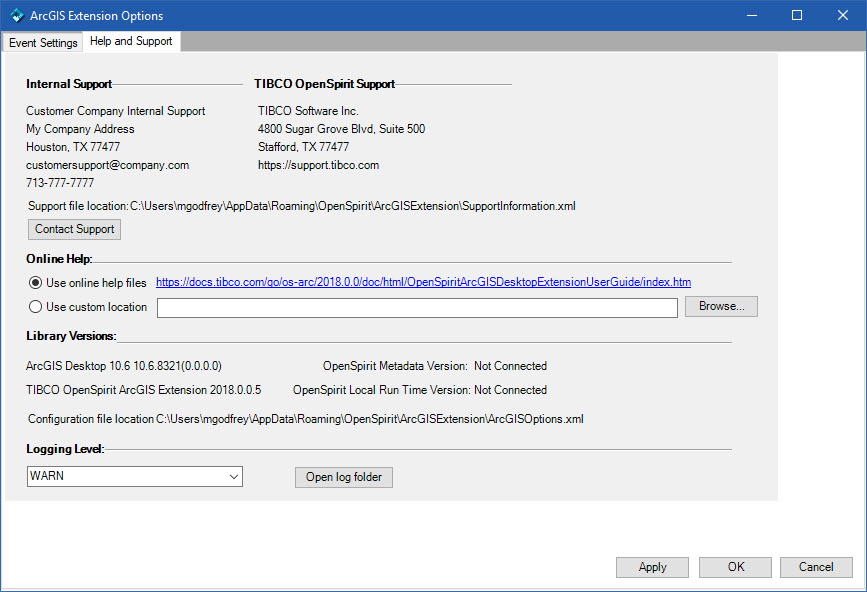Viewport: 867px width, 592px height.
Task: Click the TIBCO OpenSpirit ArcGIS Extension 2018.0.0.5 text
Action: coord(144,390)
